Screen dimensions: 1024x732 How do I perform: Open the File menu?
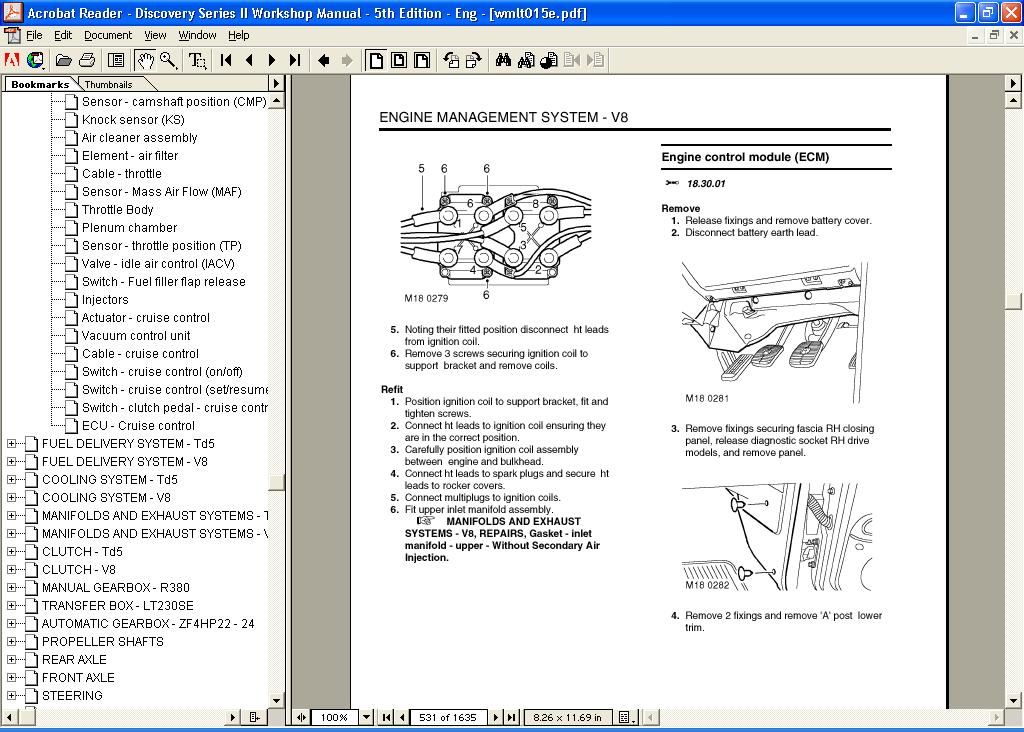coord(34,35)
